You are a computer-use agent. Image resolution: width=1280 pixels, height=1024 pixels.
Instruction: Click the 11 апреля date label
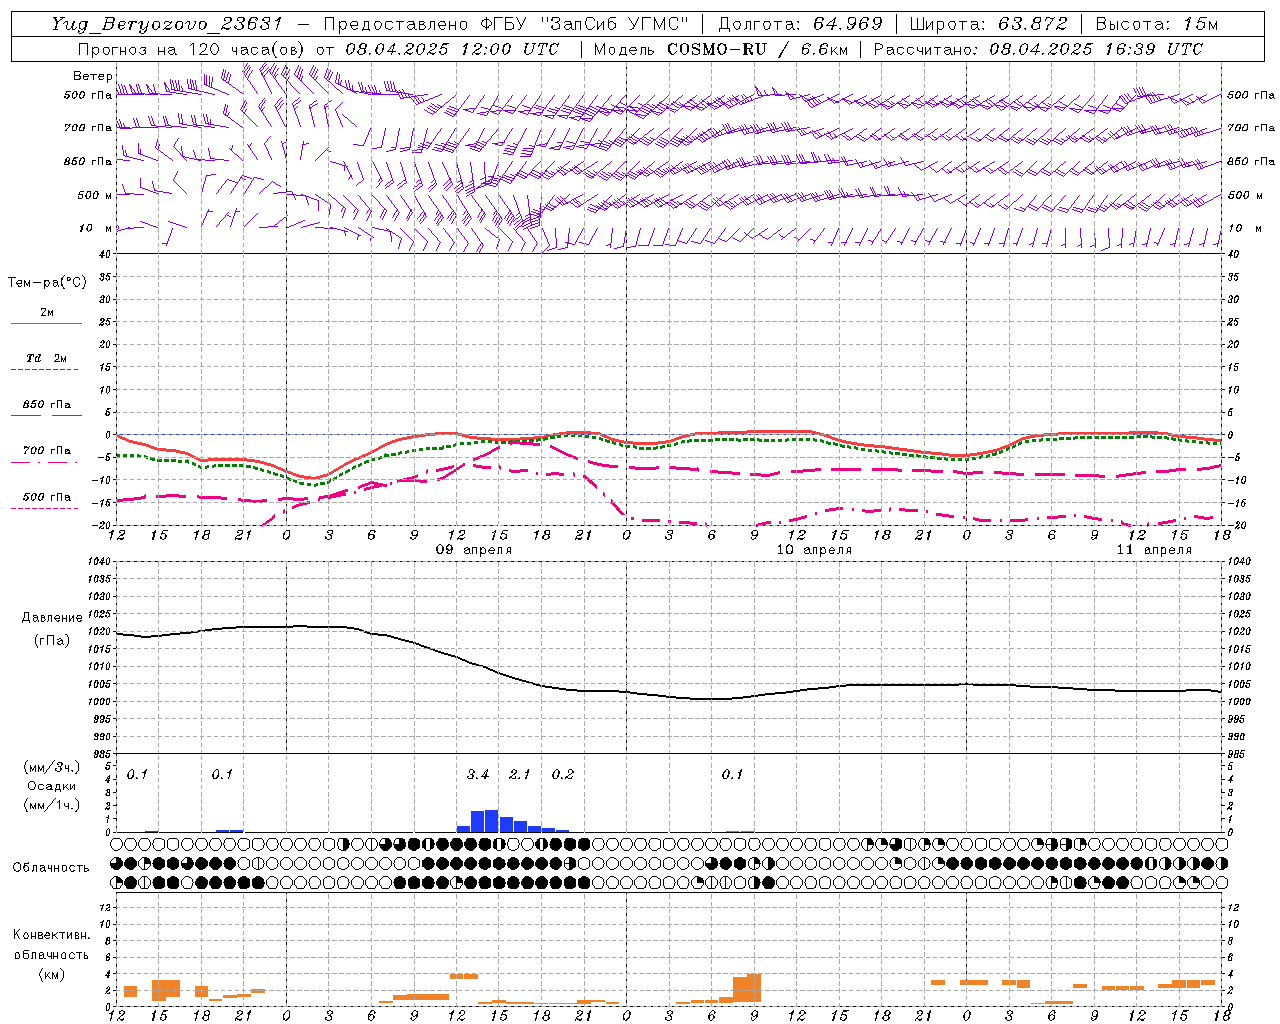(1154, 550)
